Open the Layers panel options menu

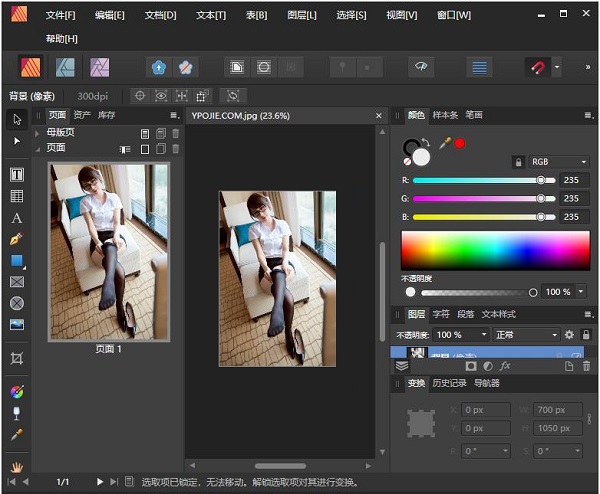click(589, 314)
